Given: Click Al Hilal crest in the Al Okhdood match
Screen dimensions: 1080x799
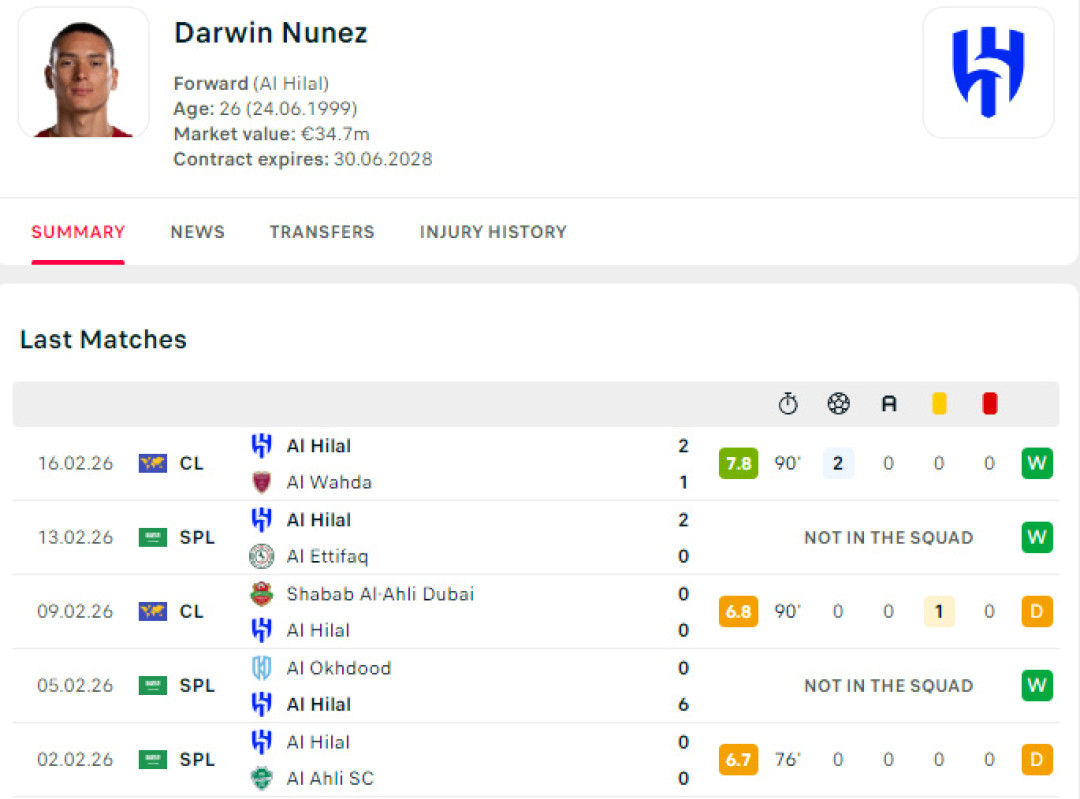Looking at the screenshot, I should [261, 704].
